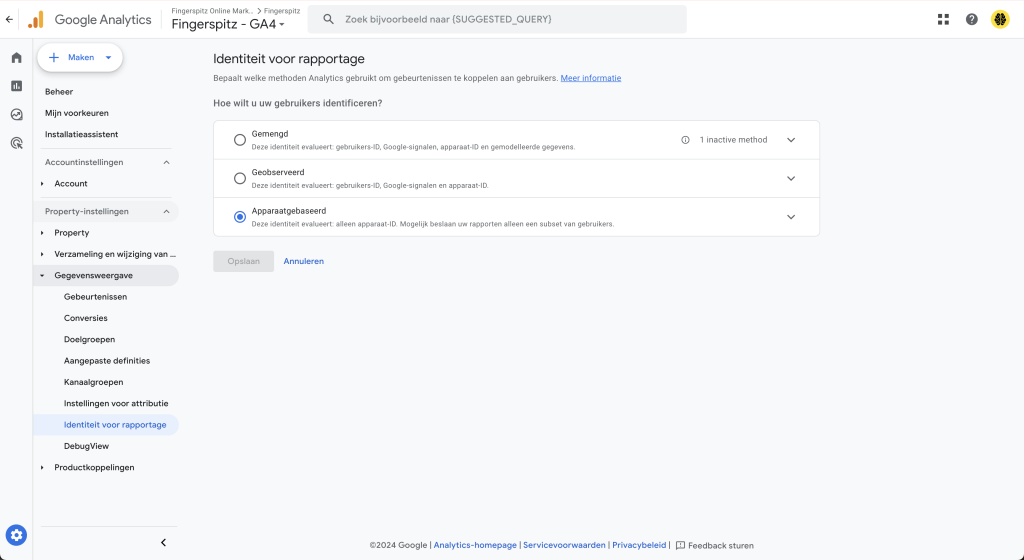Open the user account avatar
Image resolution: width=1024 pixels, height=560 pixels.
click(x=1000, y=20)
